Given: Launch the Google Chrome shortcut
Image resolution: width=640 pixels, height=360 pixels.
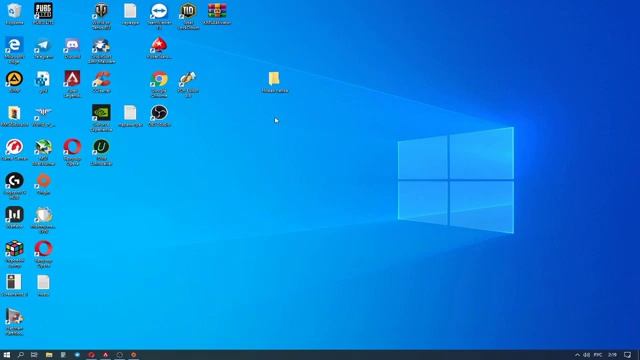Looking at the screenshot, I should click(159, 79).
